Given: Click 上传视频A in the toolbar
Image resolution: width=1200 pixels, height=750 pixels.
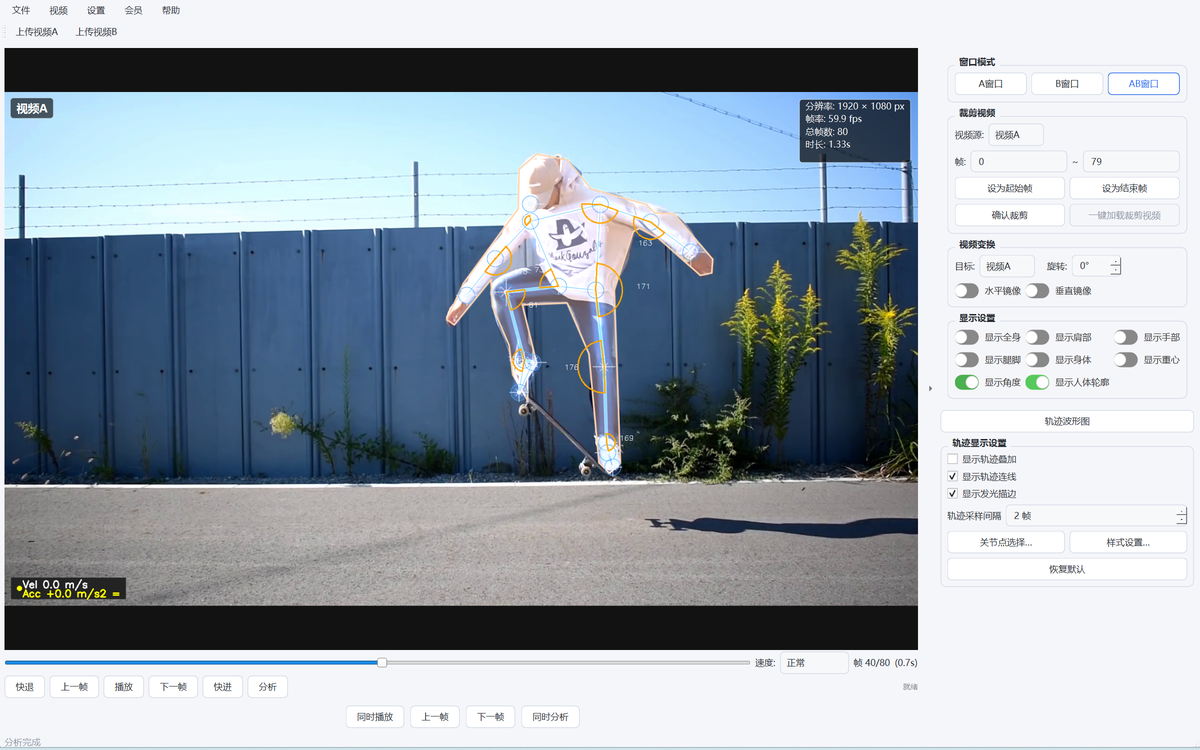Looking at the screenshot, I should [x=37, y=32].
